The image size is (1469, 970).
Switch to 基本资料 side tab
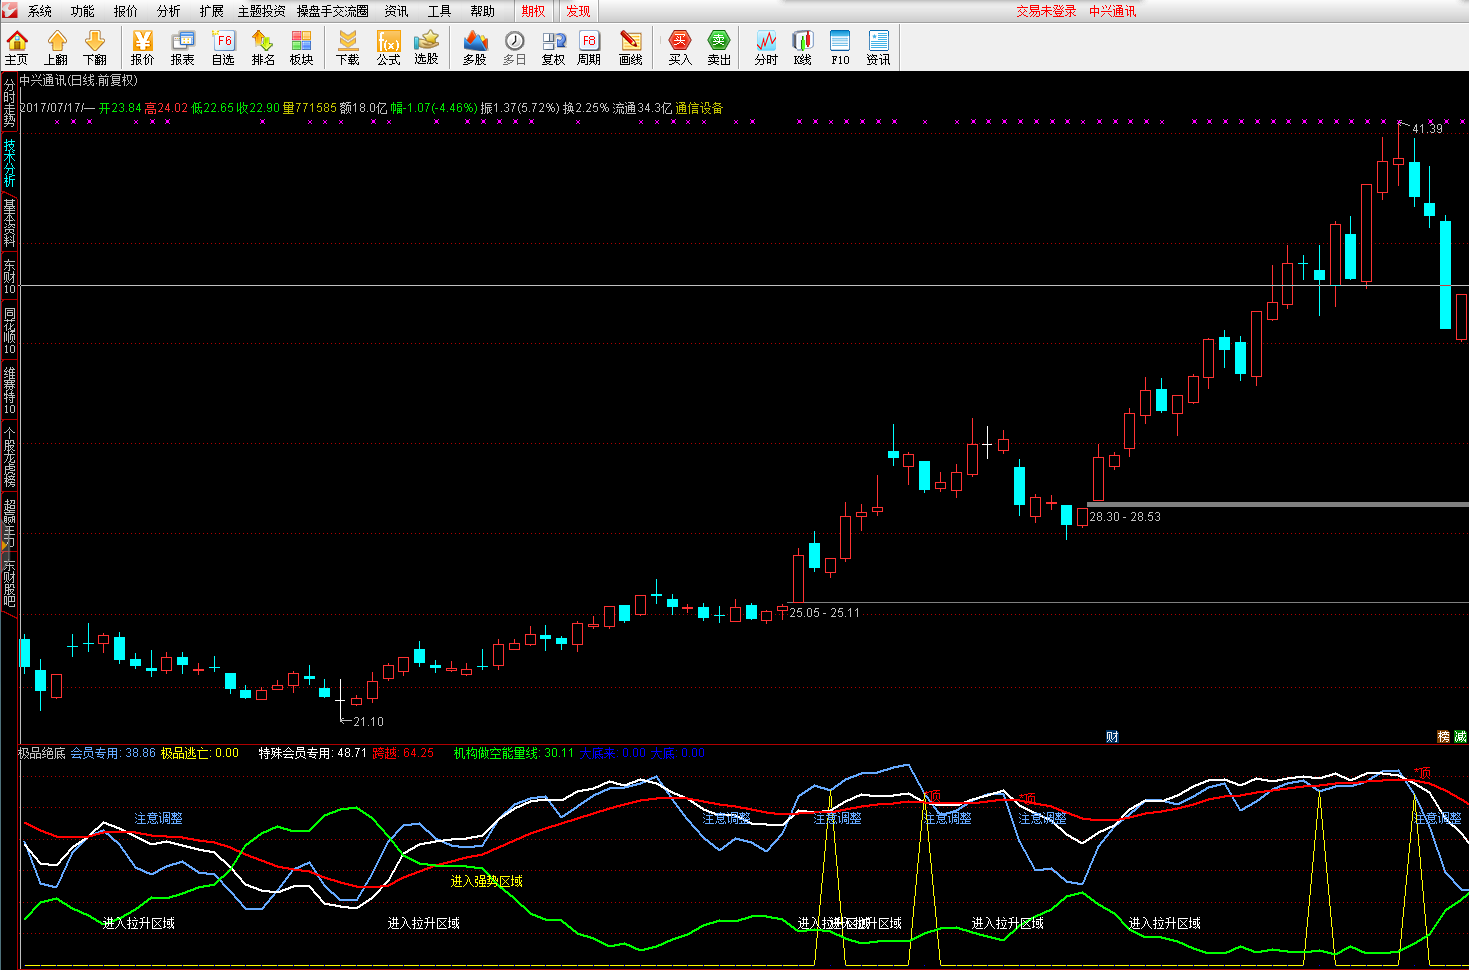point(9,222)
